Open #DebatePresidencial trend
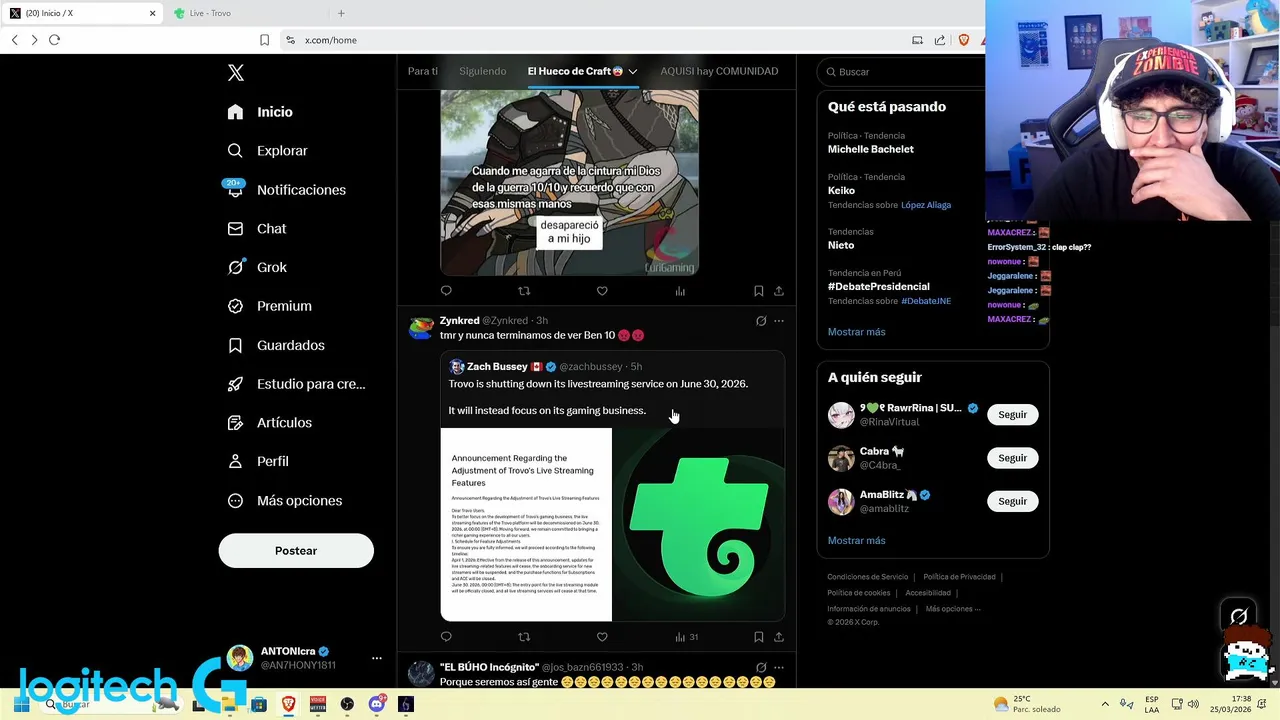The width and height of the screenshot is (1280, 720). pyautogui.click(x=878, y=286)
